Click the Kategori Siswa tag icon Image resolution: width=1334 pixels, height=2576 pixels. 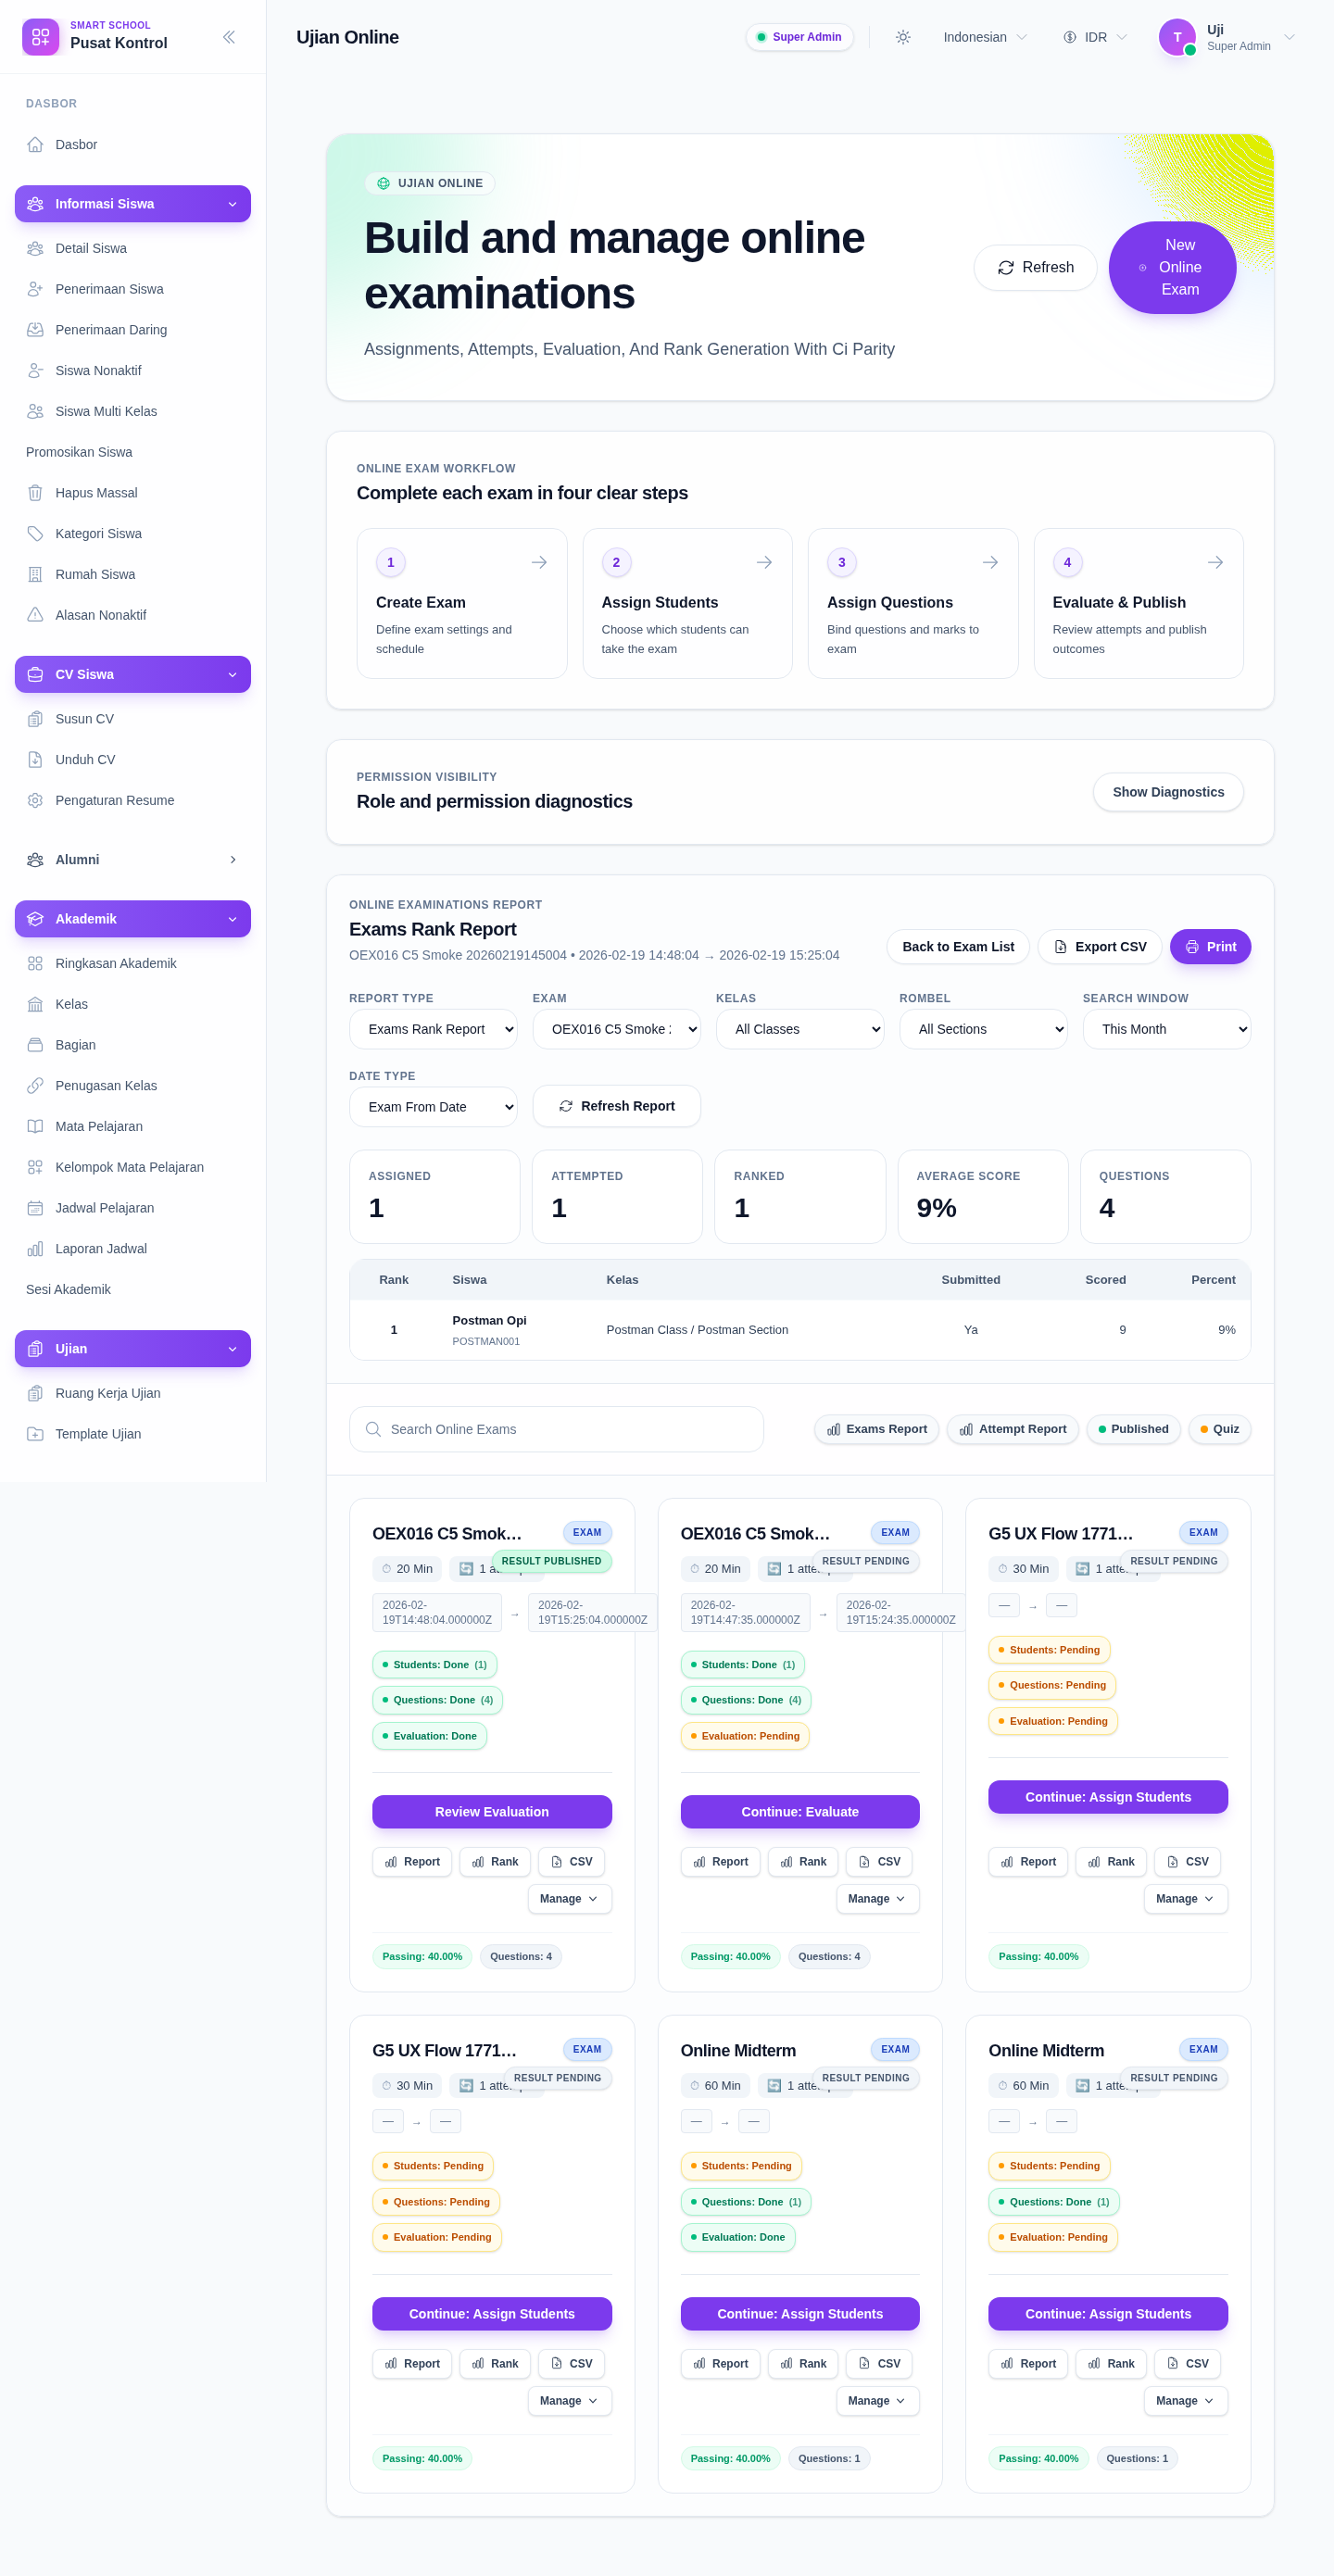(35, 534)
